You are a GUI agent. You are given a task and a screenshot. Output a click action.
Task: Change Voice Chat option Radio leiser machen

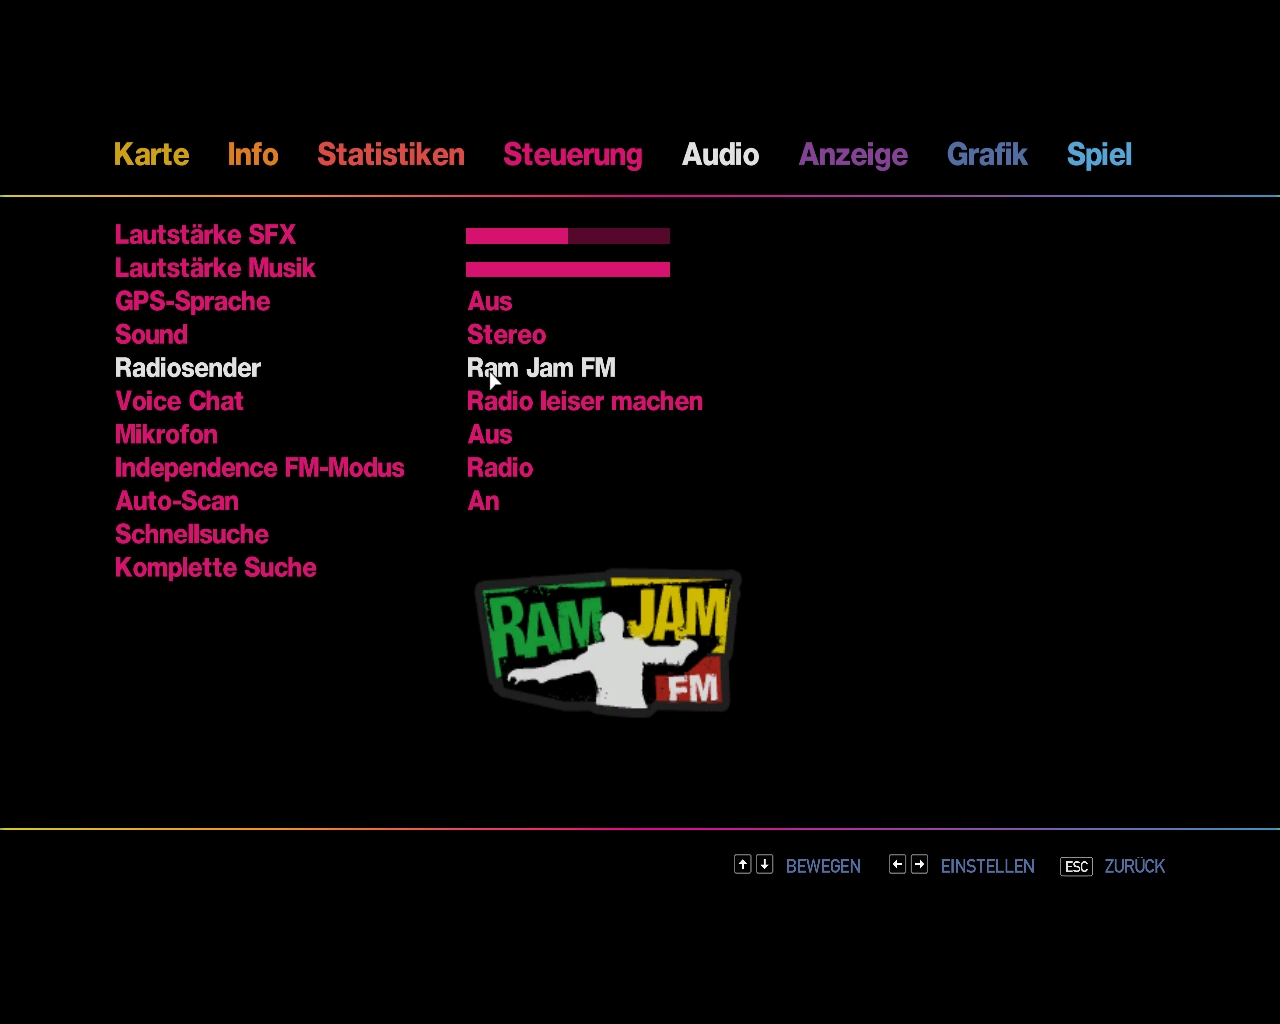[x=584, y=402]
